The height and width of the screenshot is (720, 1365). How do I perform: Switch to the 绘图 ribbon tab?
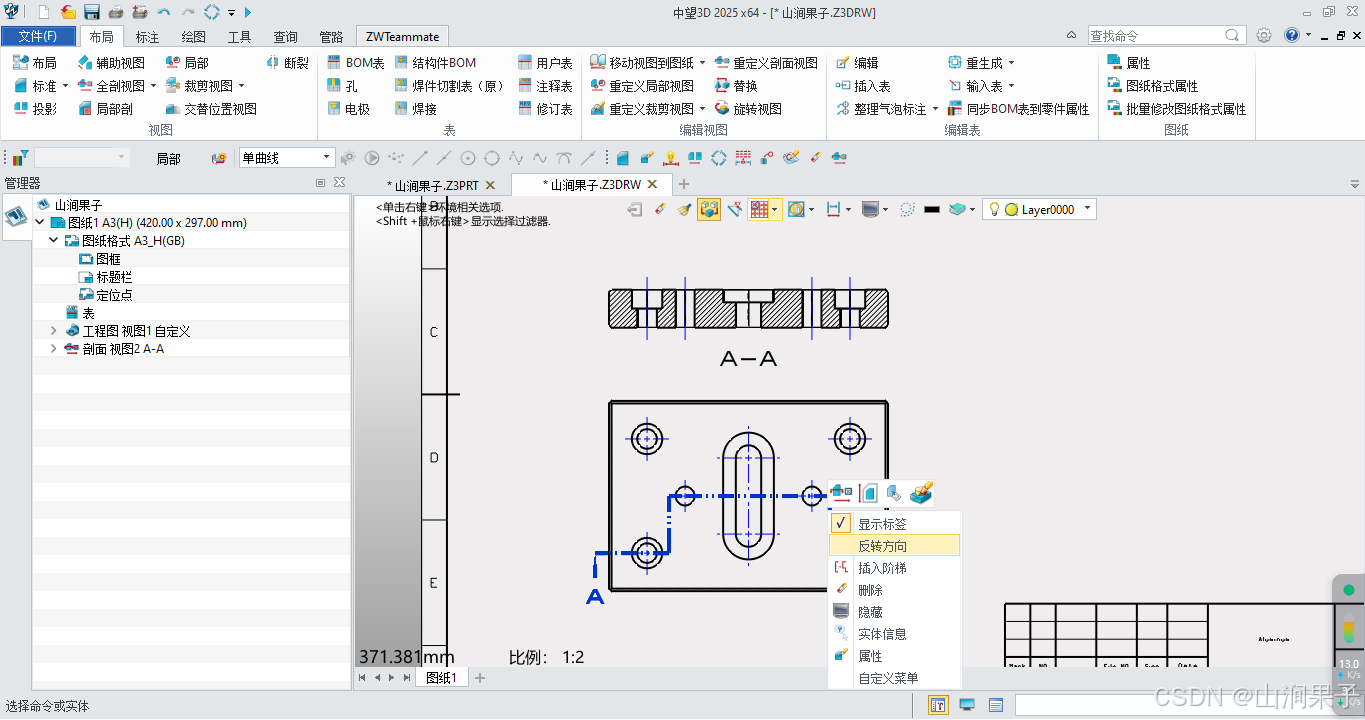coord(194,37)
